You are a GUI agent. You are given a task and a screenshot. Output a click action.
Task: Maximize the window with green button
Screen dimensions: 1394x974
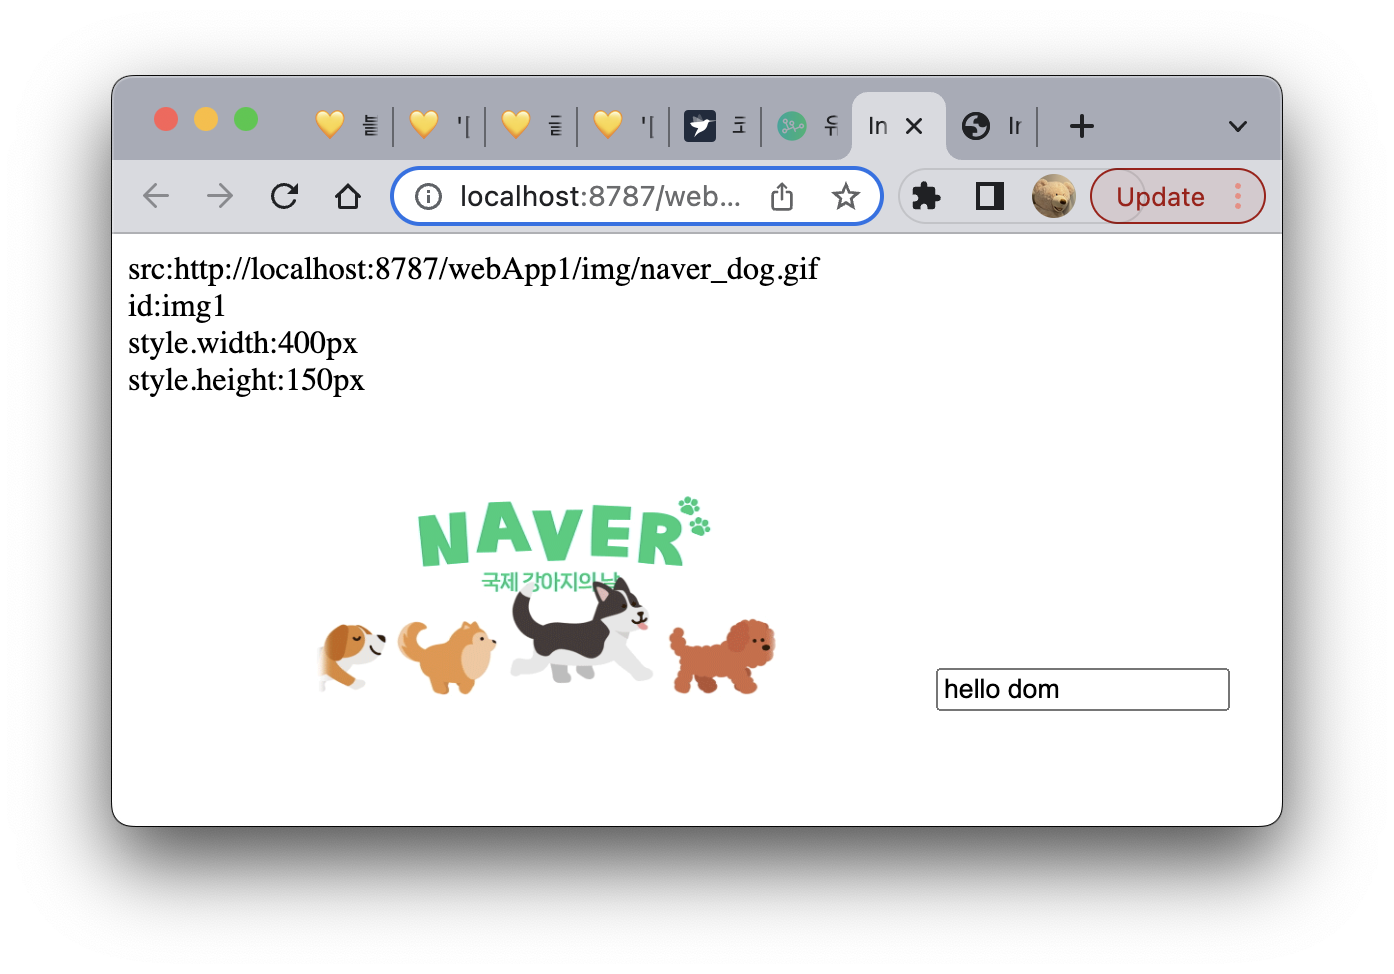click(x=246, y=119)
